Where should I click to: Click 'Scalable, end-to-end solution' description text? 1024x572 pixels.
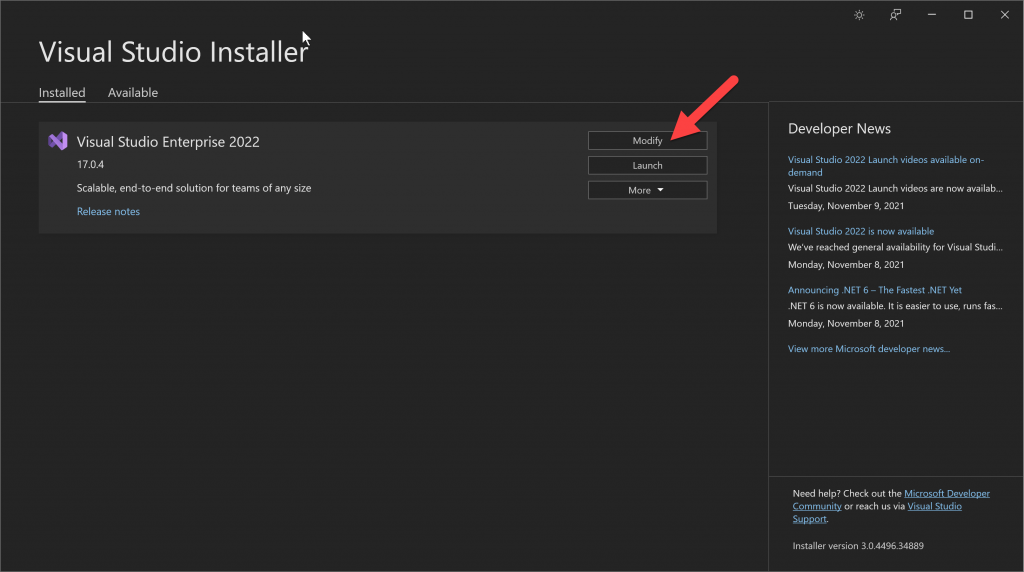194,188
